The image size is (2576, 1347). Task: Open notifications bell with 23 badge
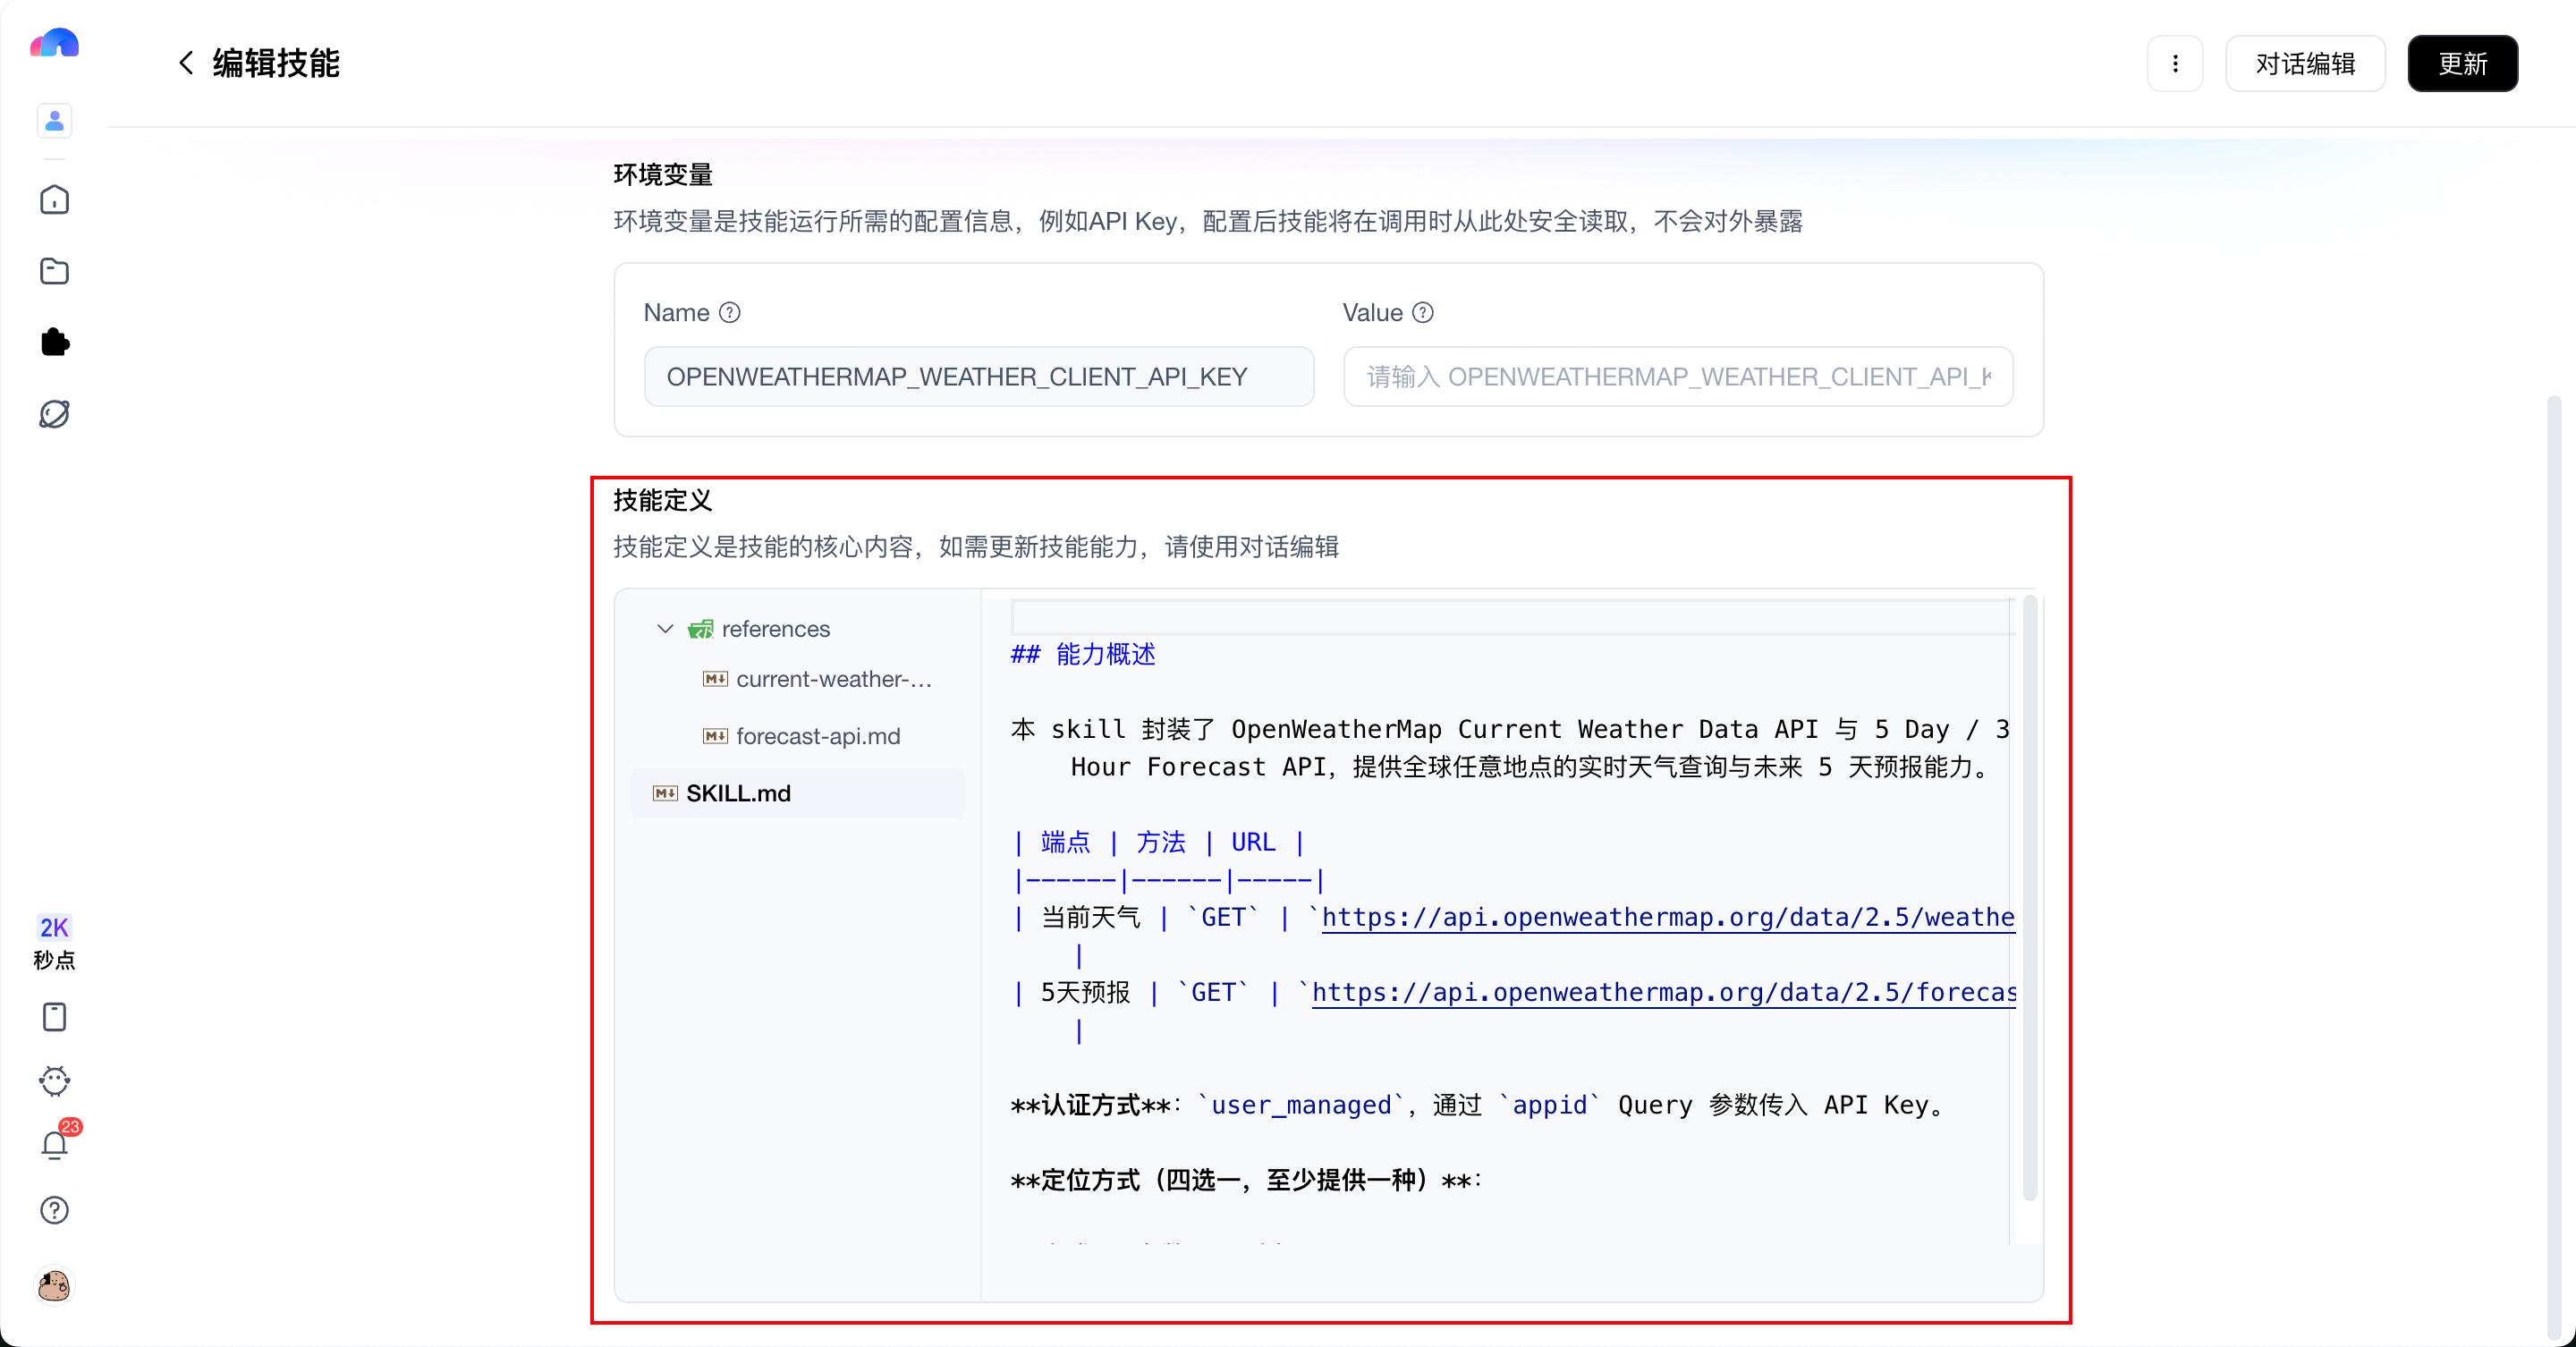[54, 1144]
